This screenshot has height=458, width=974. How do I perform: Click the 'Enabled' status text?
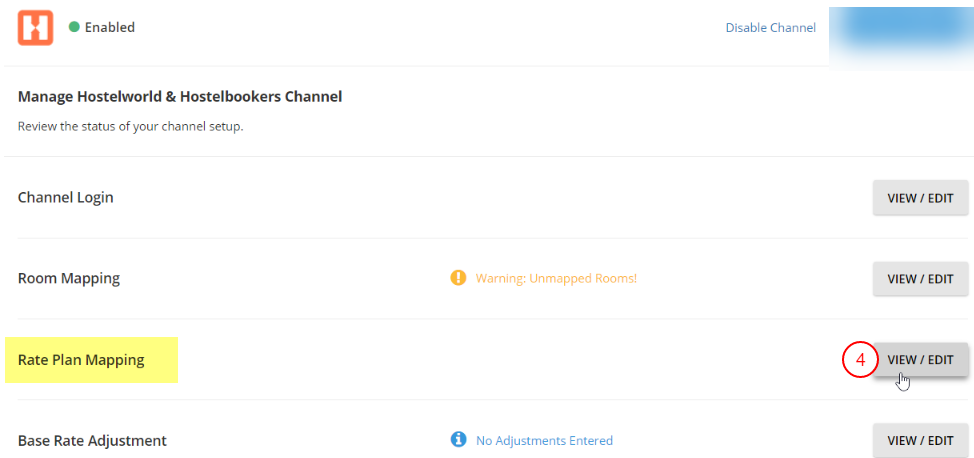click(110, 27)
